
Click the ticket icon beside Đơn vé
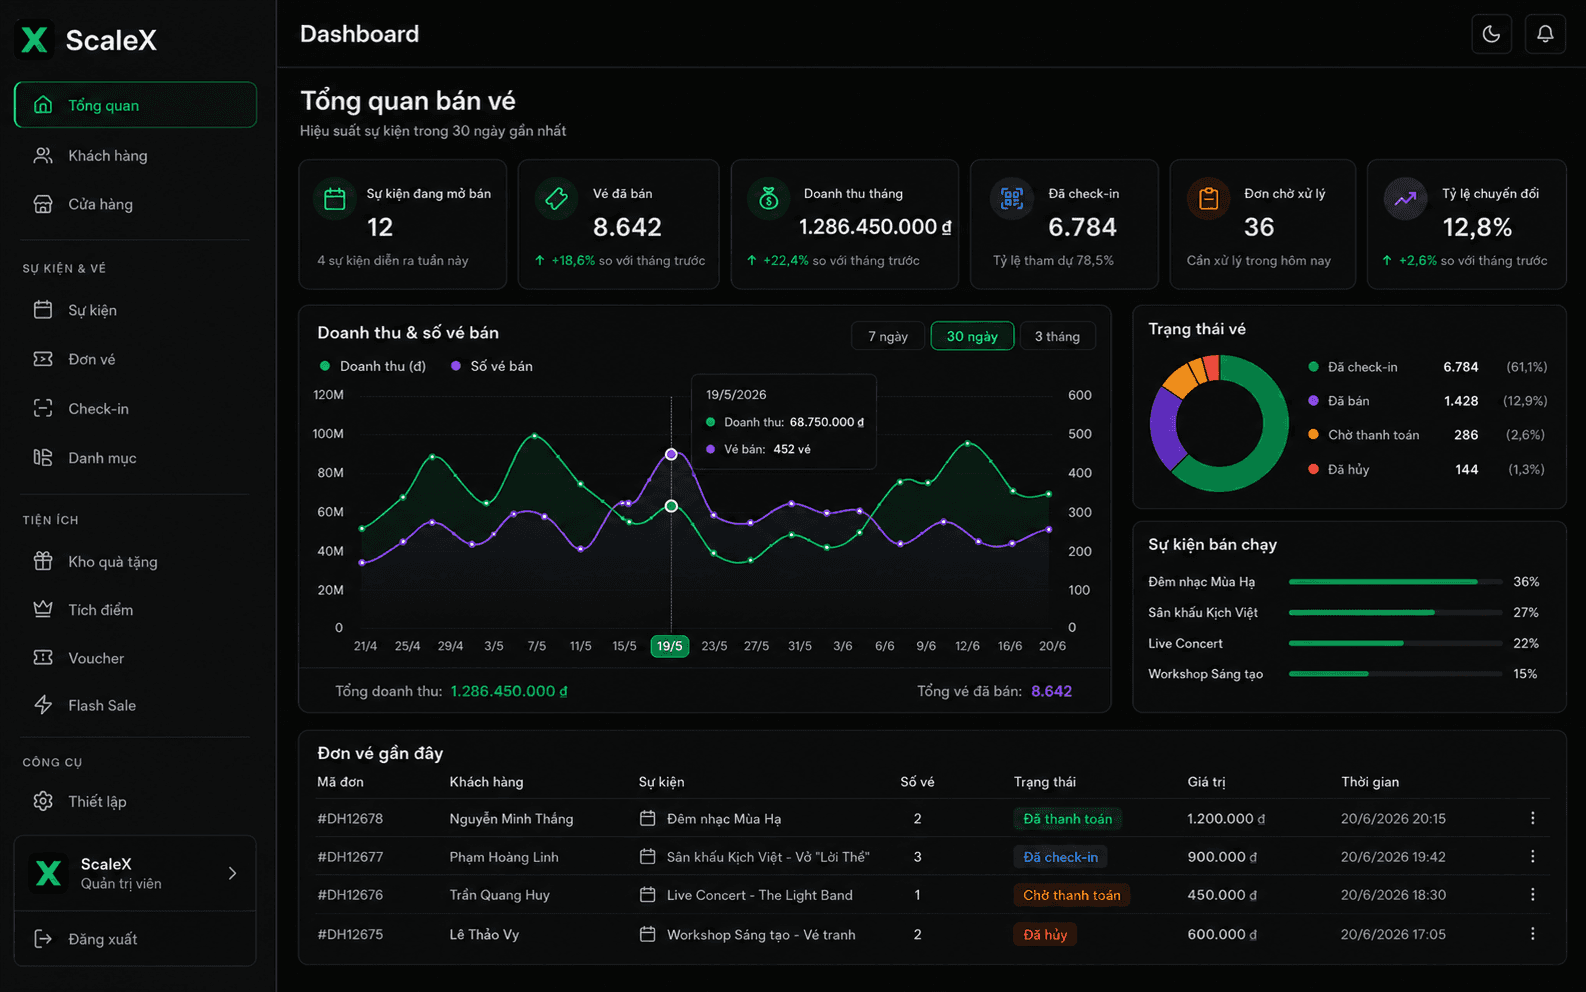point(43,359)
